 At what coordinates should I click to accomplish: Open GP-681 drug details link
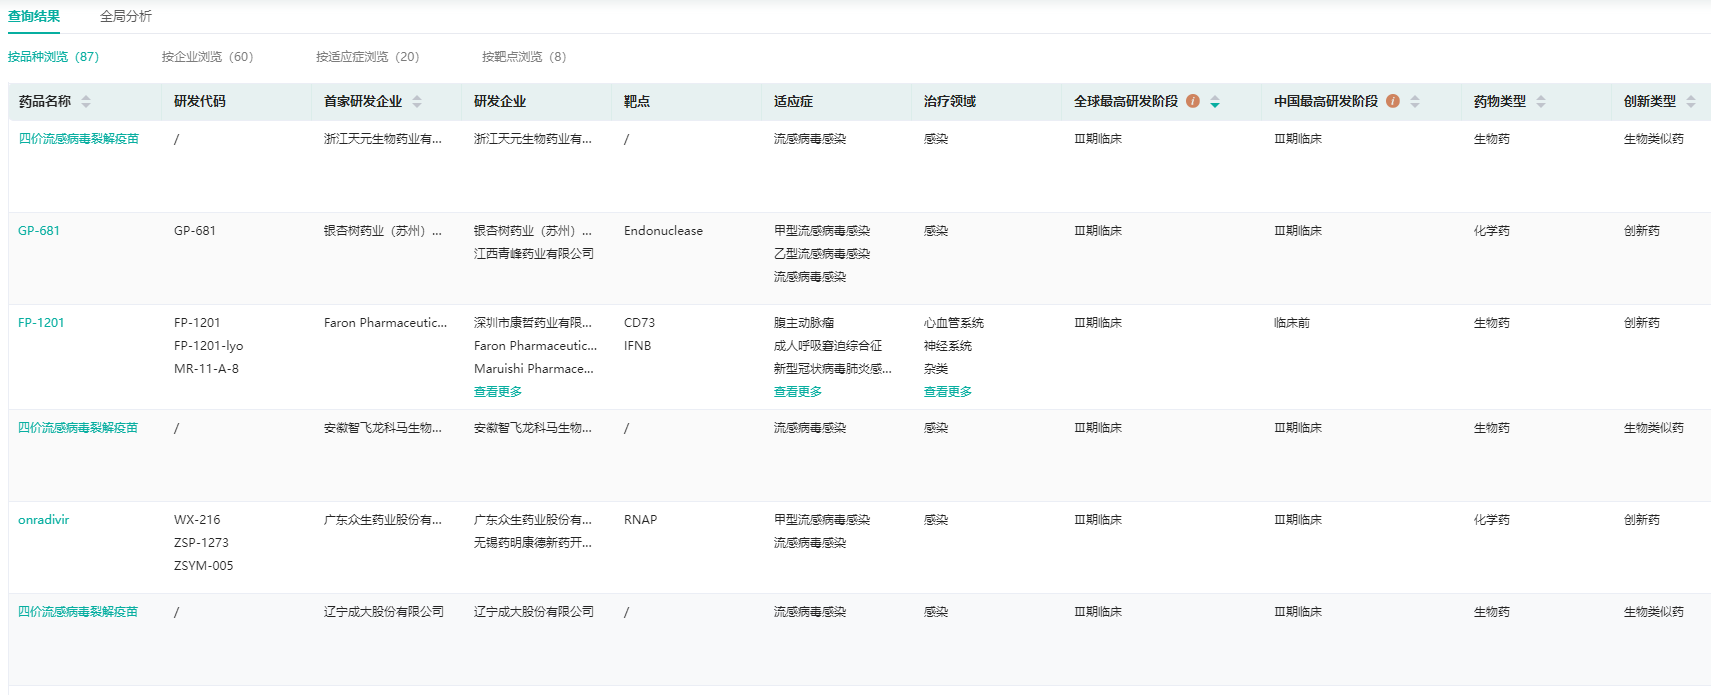click(39, 231)
